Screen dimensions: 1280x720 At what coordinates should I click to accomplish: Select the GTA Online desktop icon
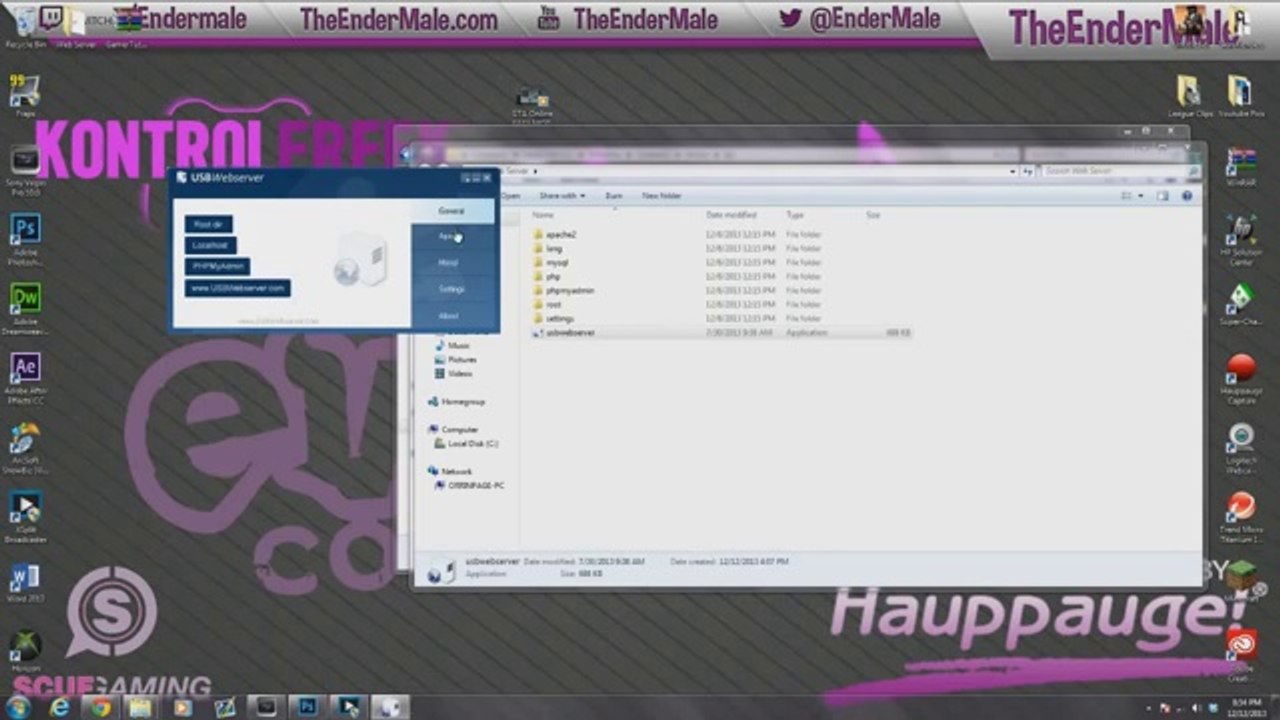(532, 104)
